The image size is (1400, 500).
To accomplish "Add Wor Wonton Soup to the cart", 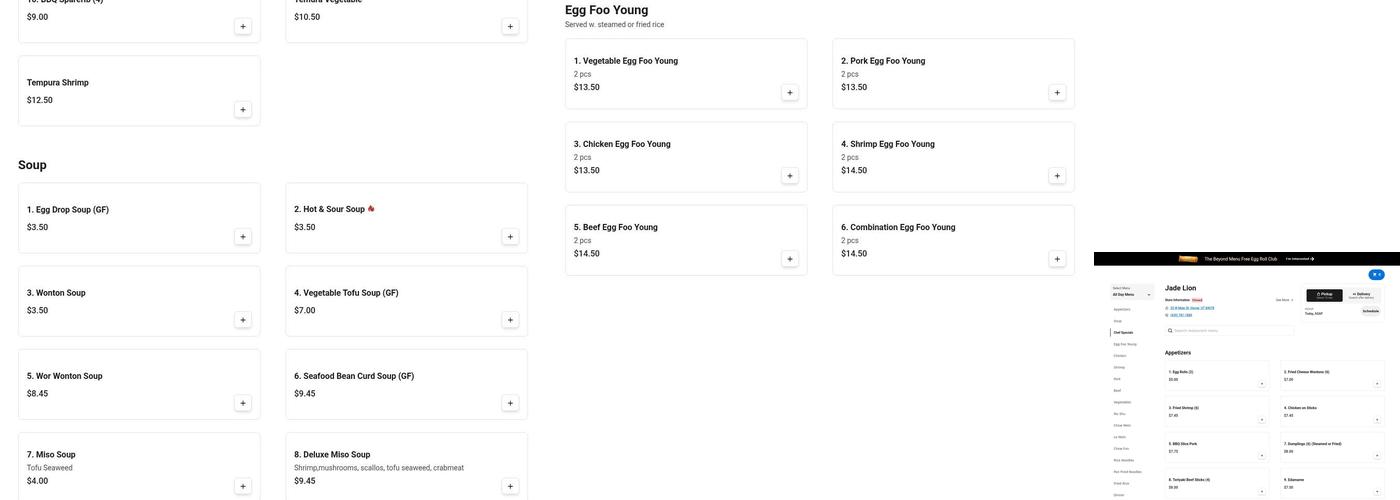I will 243,403.
